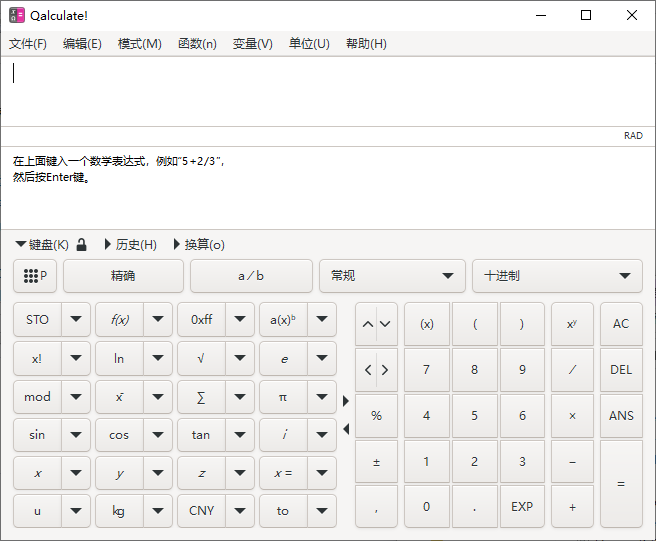Click the lock icon beside 键盘
The height and width of the screenshot is (541, 656).
point(82,245)
